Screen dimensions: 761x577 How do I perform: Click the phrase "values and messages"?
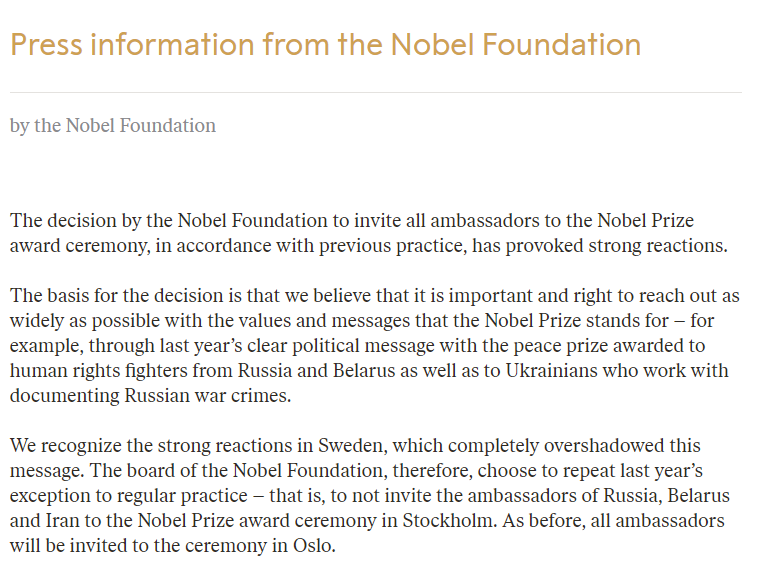click(303, 321)
